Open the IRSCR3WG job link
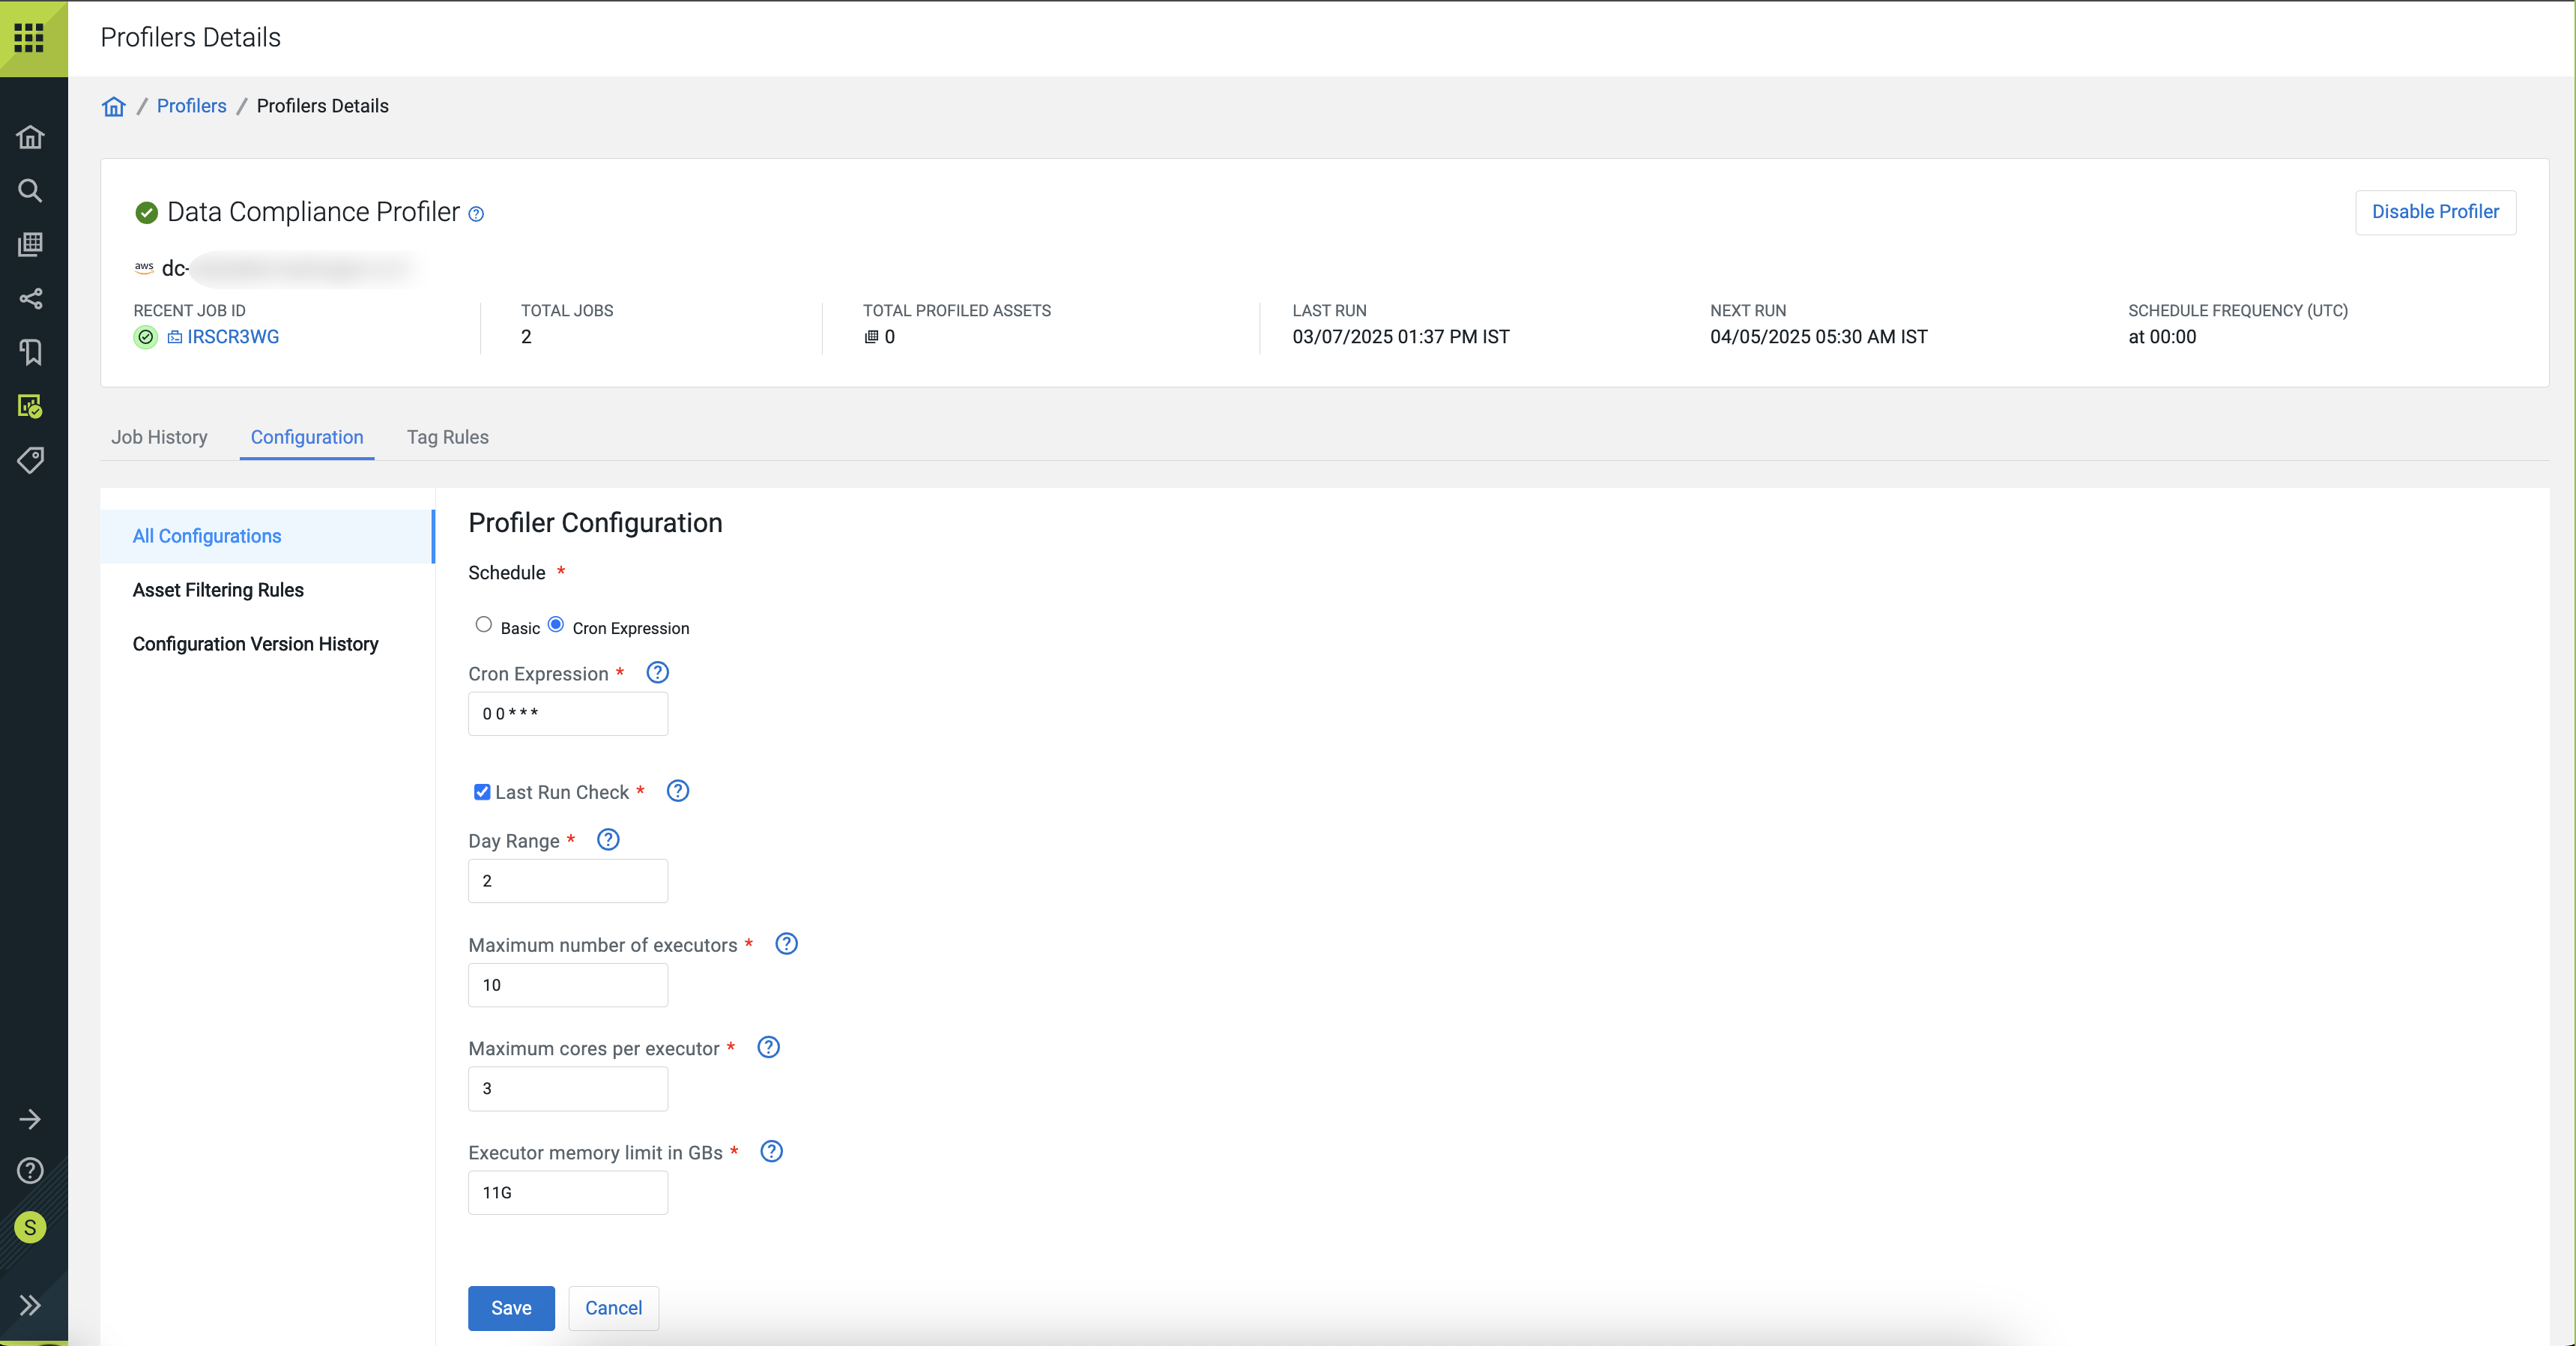 point(233,337)
